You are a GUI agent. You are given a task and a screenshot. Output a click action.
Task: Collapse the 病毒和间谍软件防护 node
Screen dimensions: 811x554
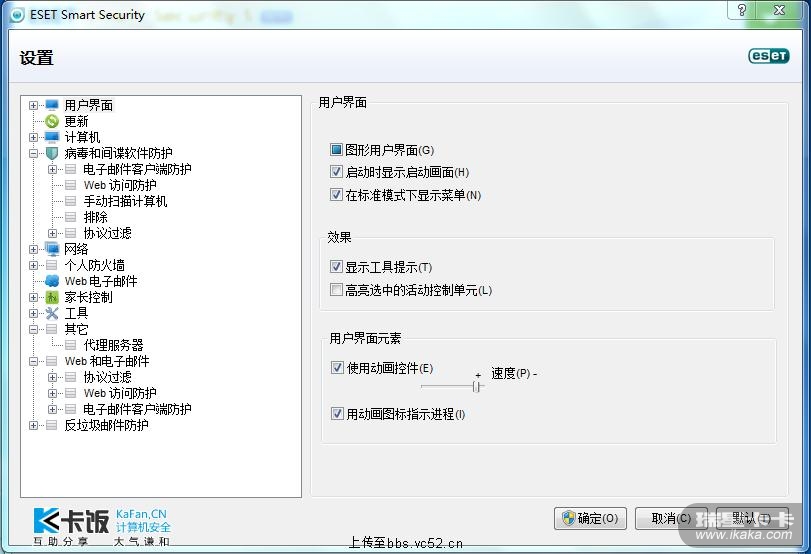pyautogui.click(x=34, y=154)
